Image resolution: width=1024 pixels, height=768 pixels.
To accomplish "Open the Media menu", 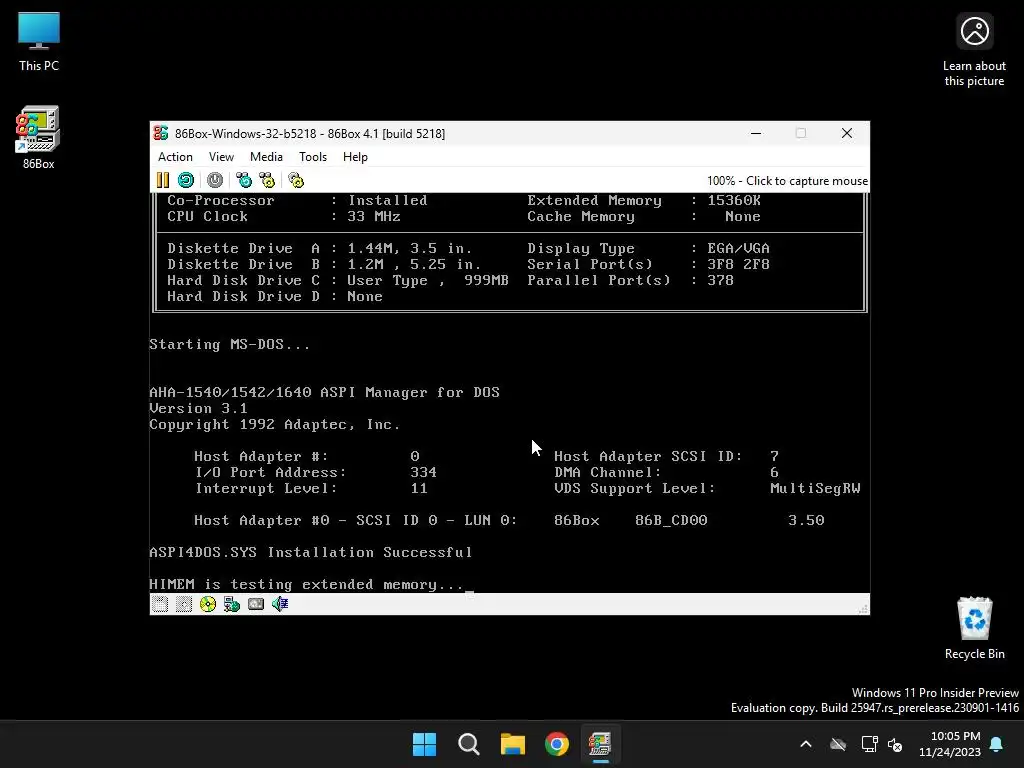I will 266,157.
